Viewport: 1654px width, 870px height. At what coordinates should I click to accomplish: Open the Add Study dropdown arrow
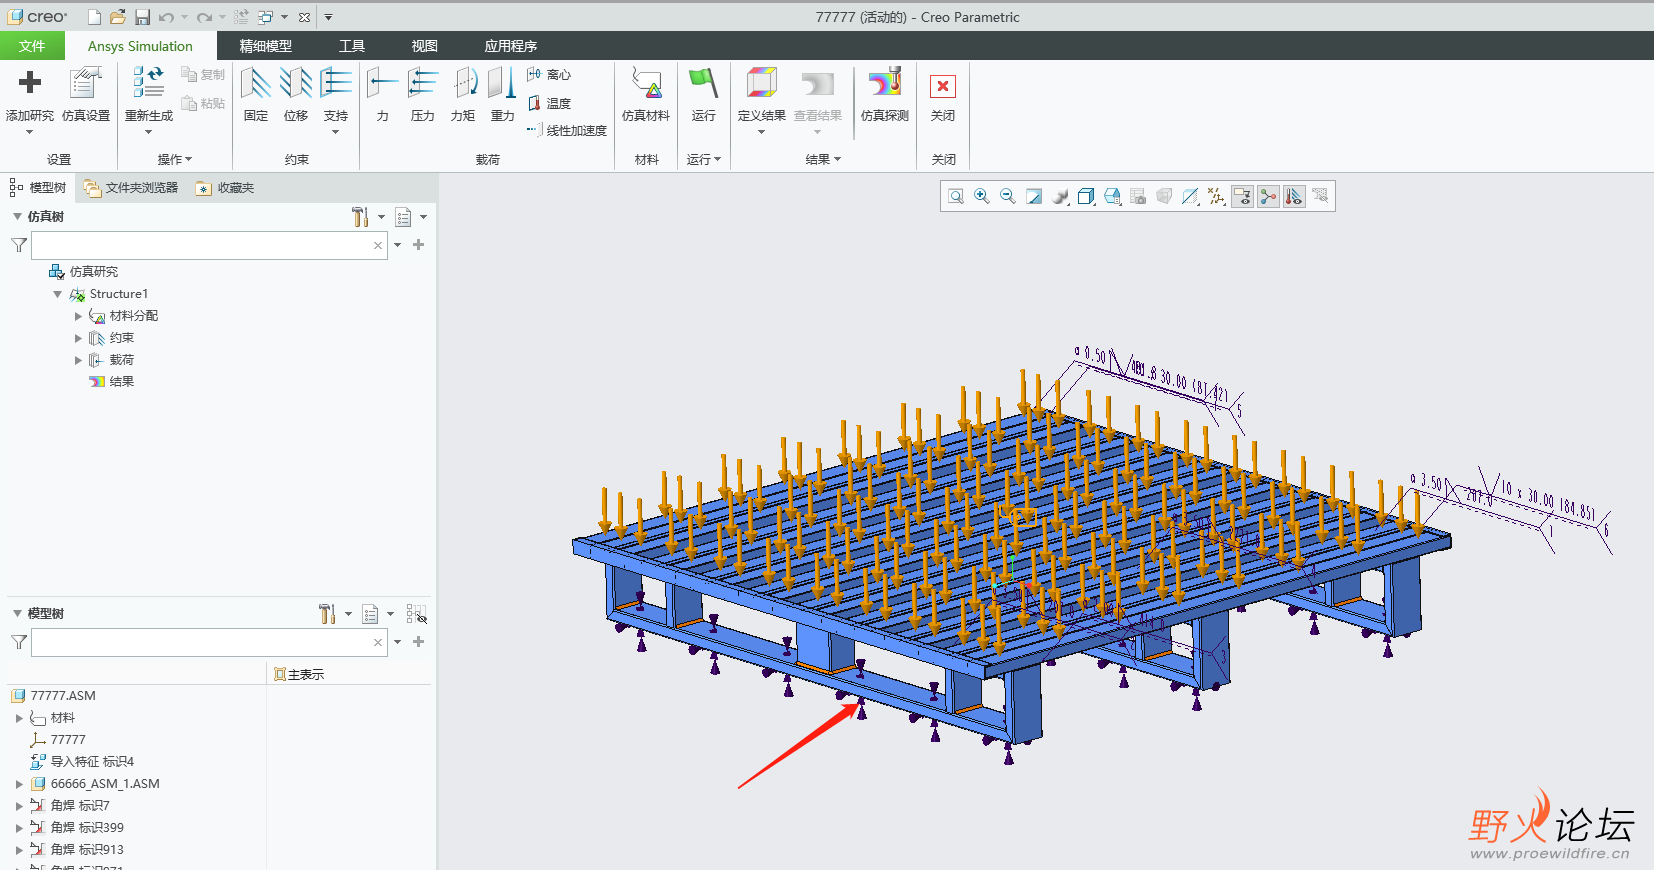[29, 132]
